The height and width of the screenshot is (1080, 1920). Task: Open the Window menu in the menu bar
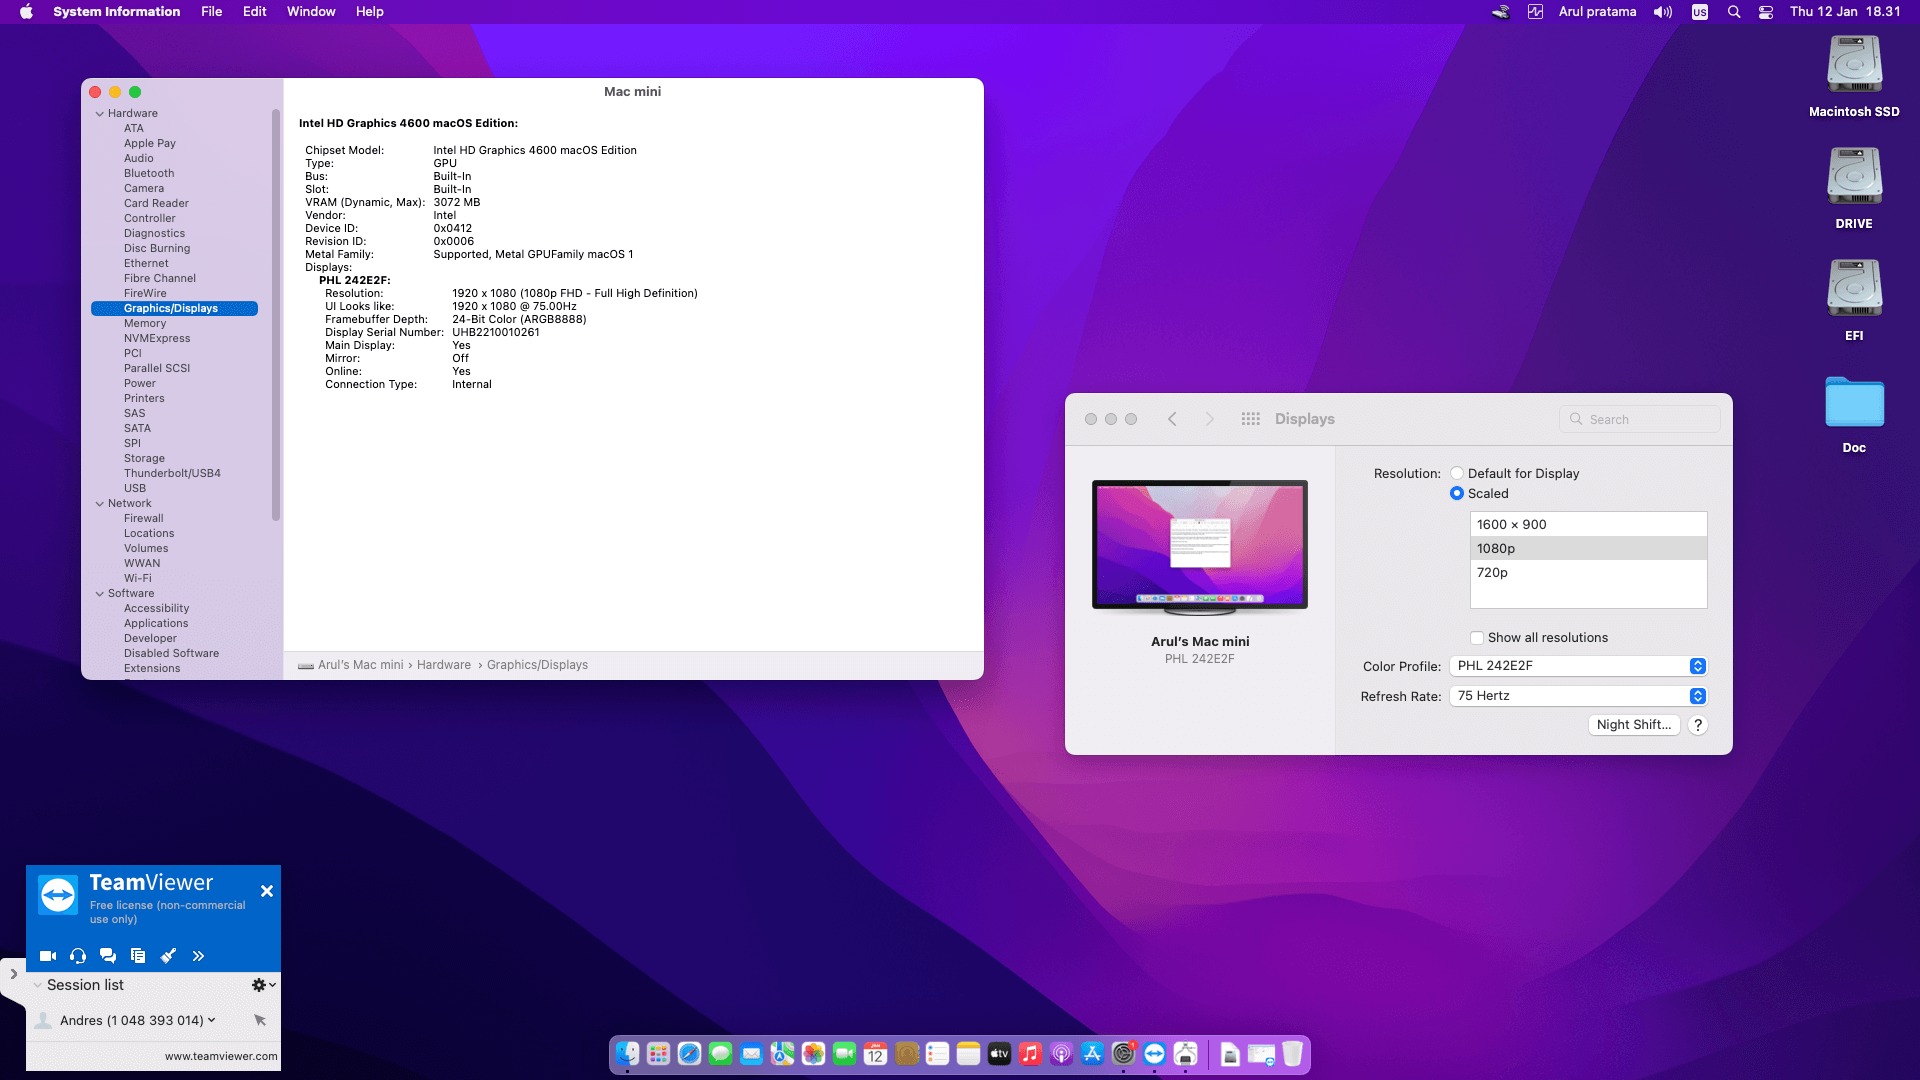pos(311,12)
